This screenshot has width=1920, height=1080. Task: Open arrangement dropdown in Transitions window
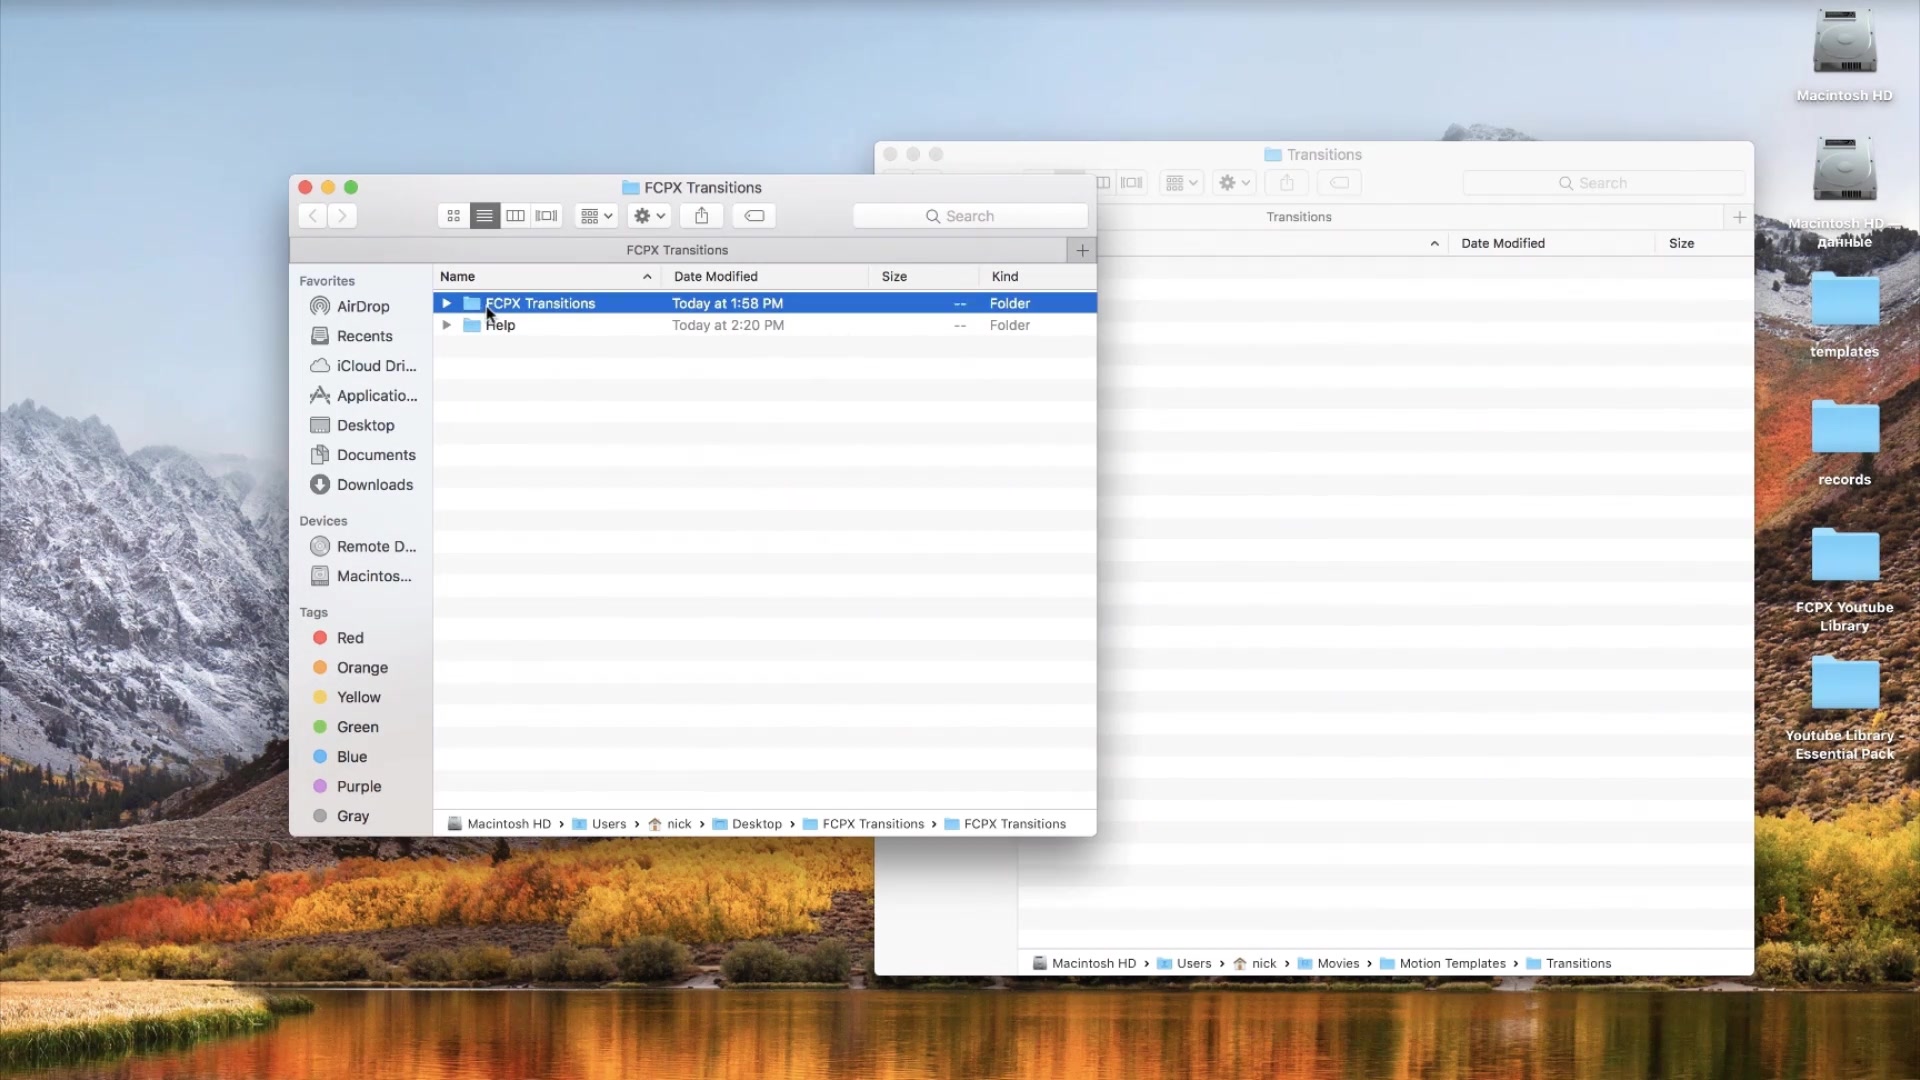coord(1181,183)
